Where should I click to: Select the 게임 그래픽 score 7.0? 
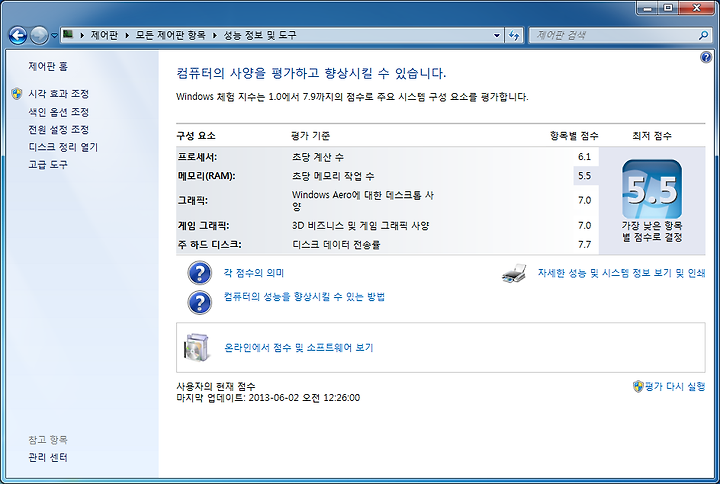(x=584, y=225)
